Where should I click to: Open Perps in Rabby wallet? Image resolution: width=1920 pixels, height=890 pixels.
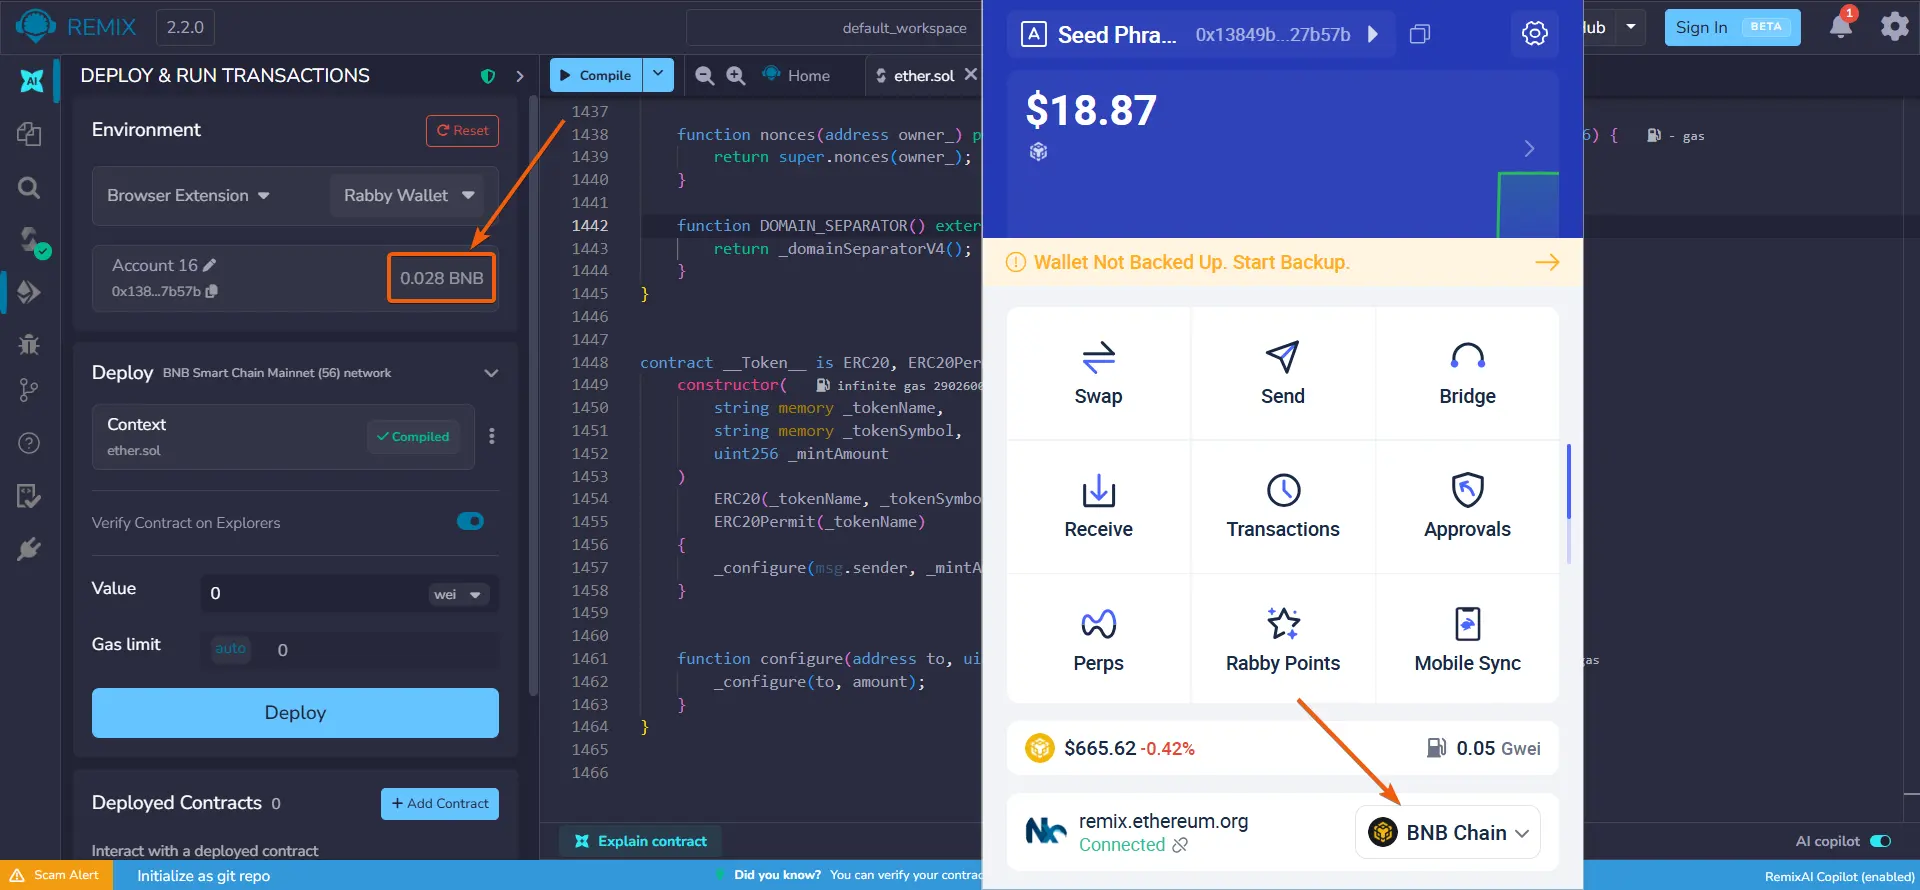[1098, 640]
